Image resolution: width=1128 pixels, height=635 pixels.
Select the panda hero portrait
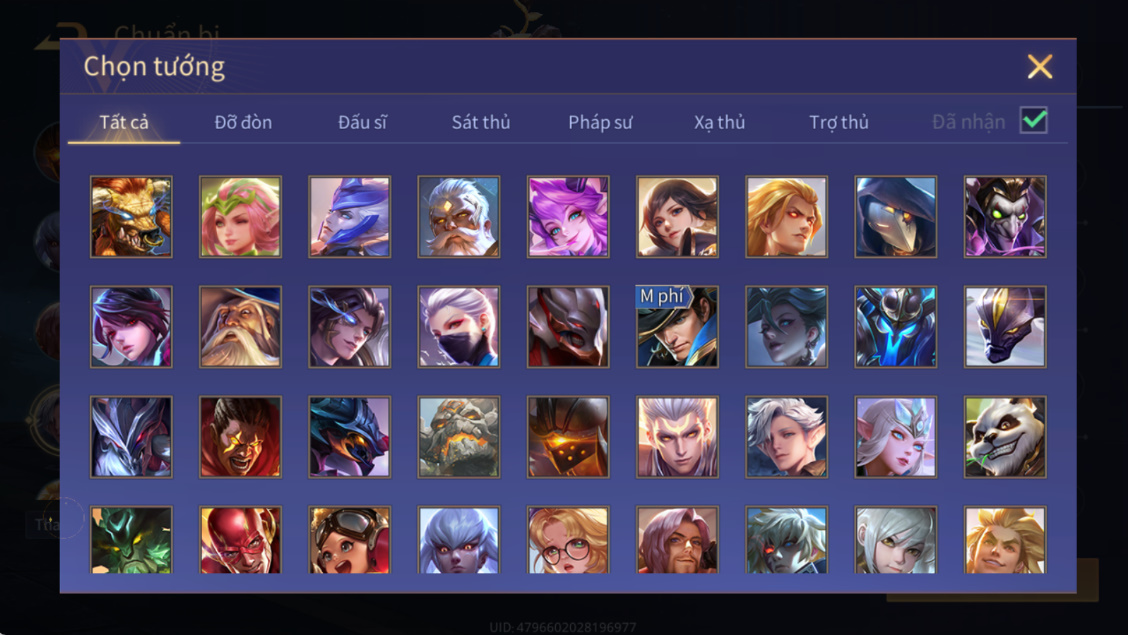[x=1005, y=437]
